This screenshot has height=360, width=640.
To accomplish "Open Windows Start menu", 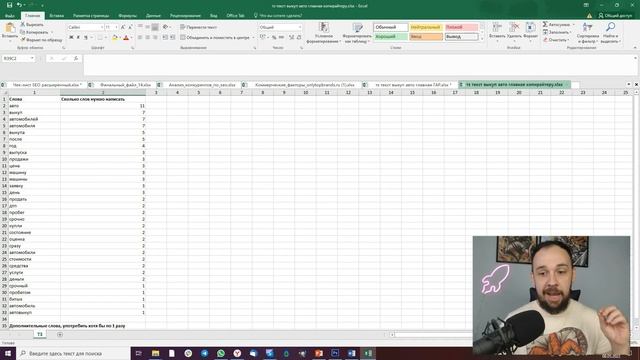I will [8, 353].
